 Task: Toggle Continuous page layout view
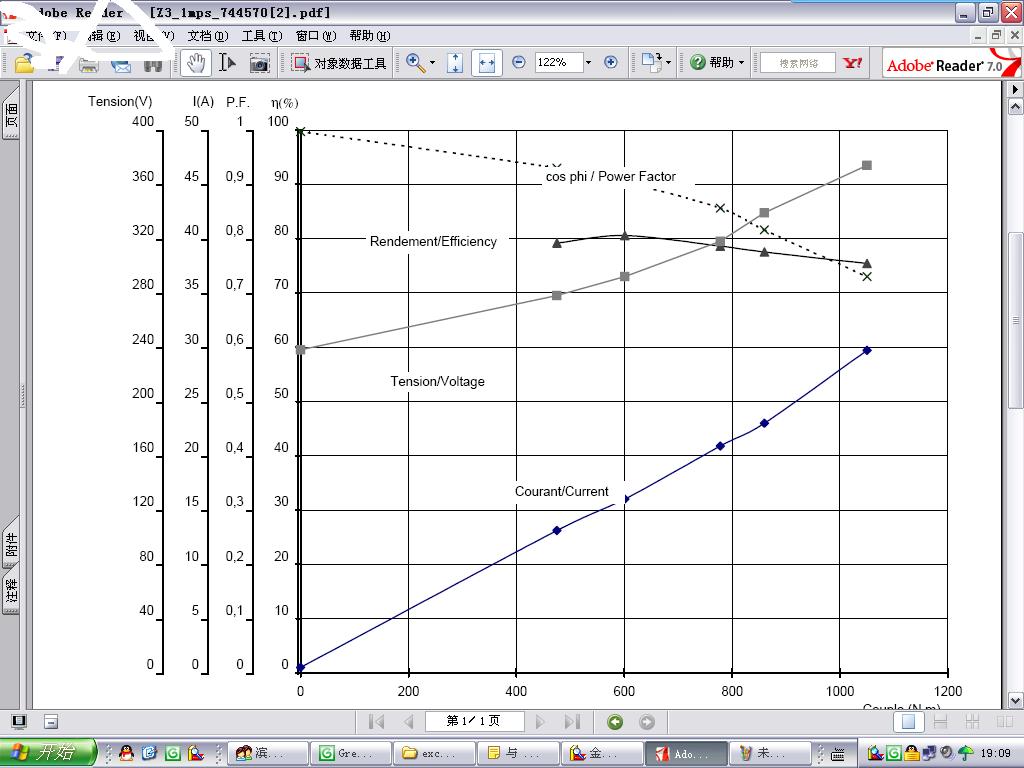pyautogui.click(x=940, y=722)
